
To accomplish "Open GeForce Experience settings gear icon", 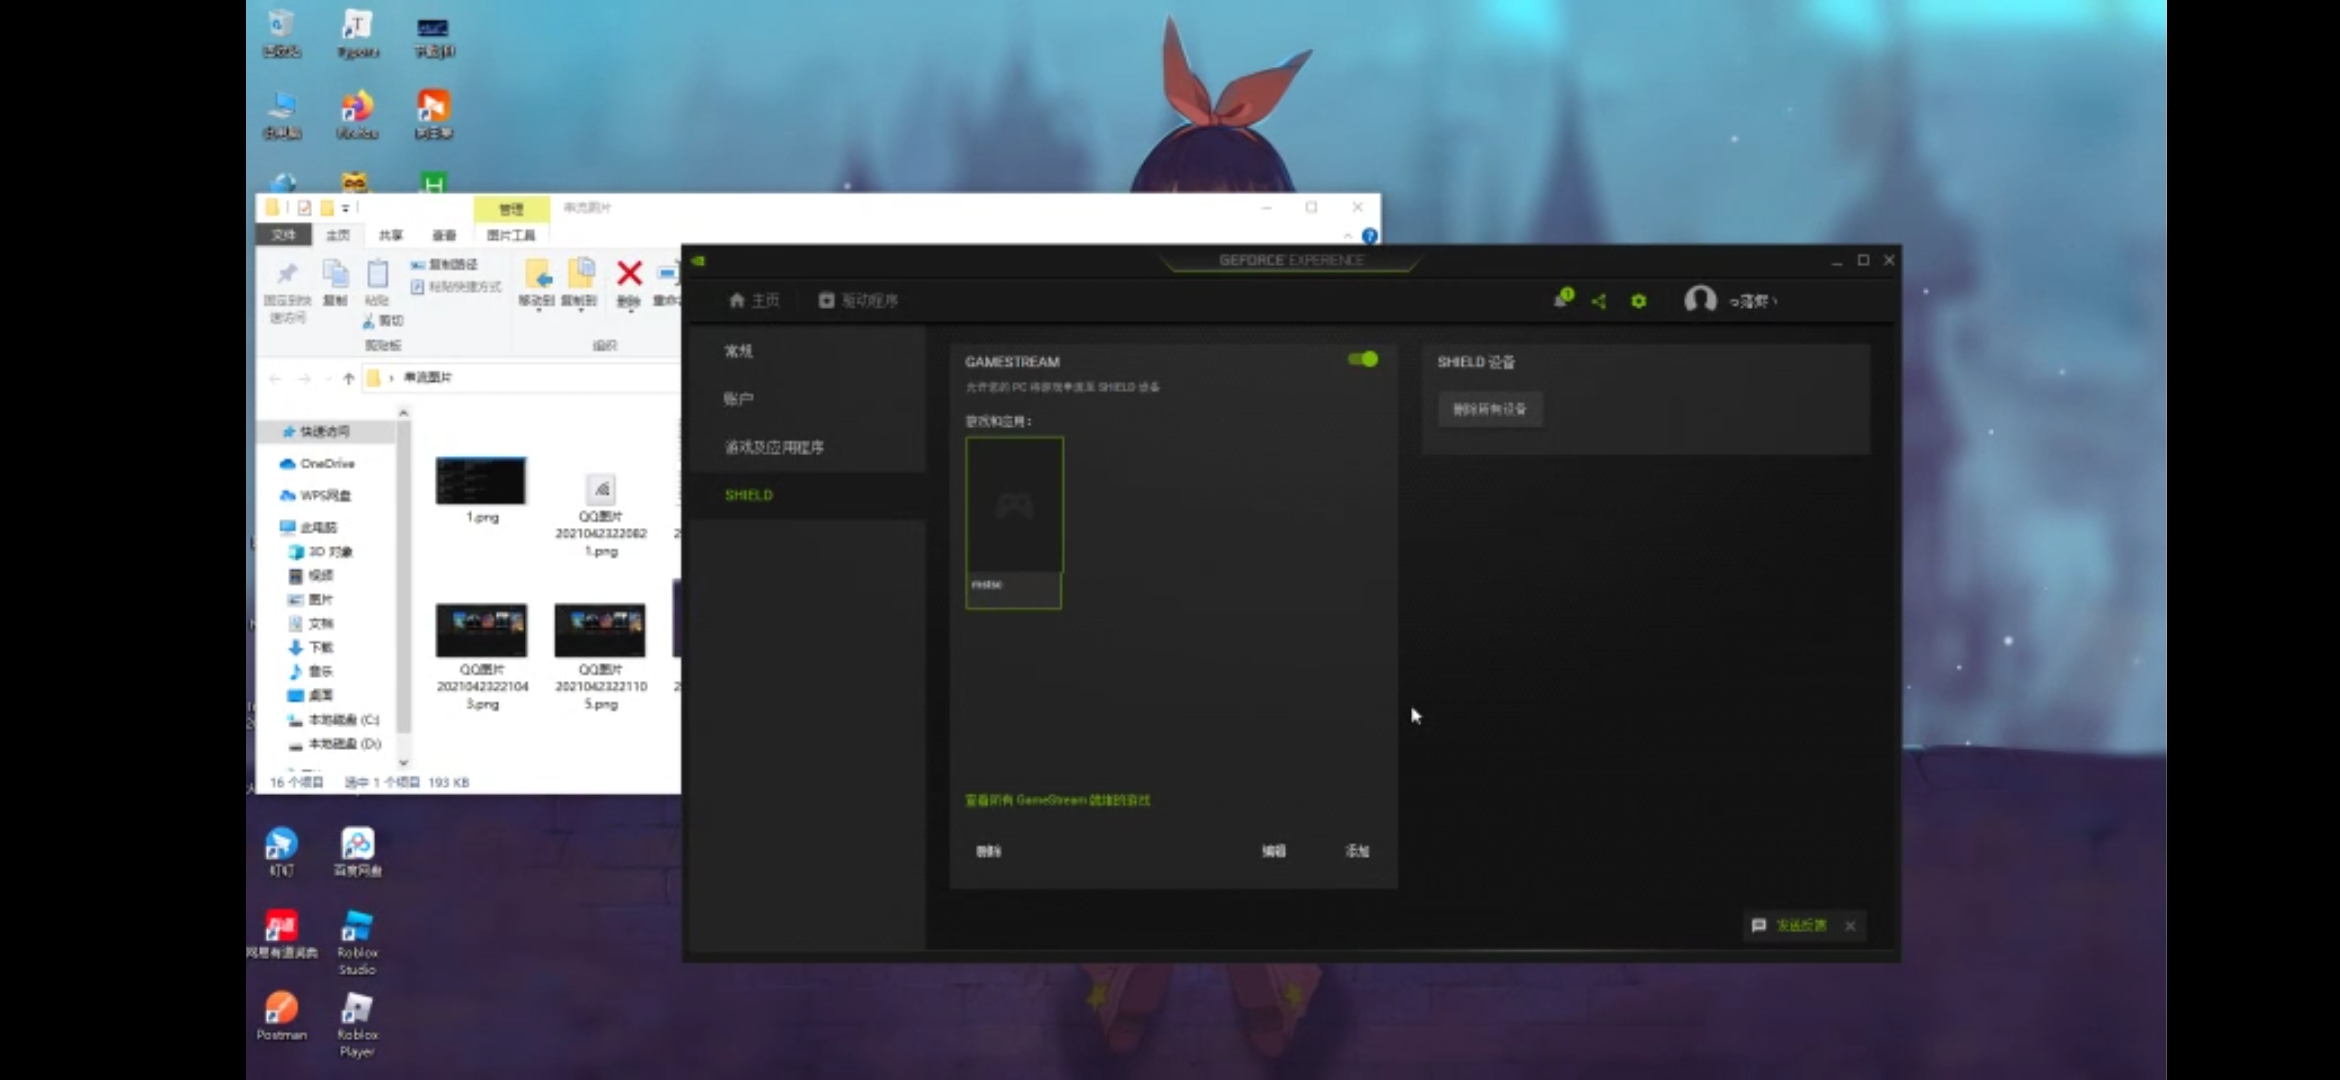I will click(1638, 301).
